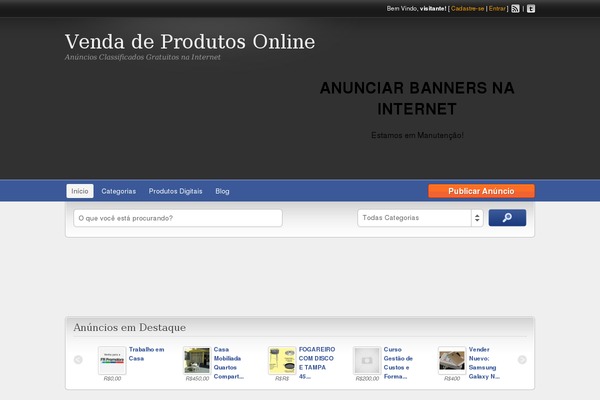Select the Início tab

coord(80,191)
